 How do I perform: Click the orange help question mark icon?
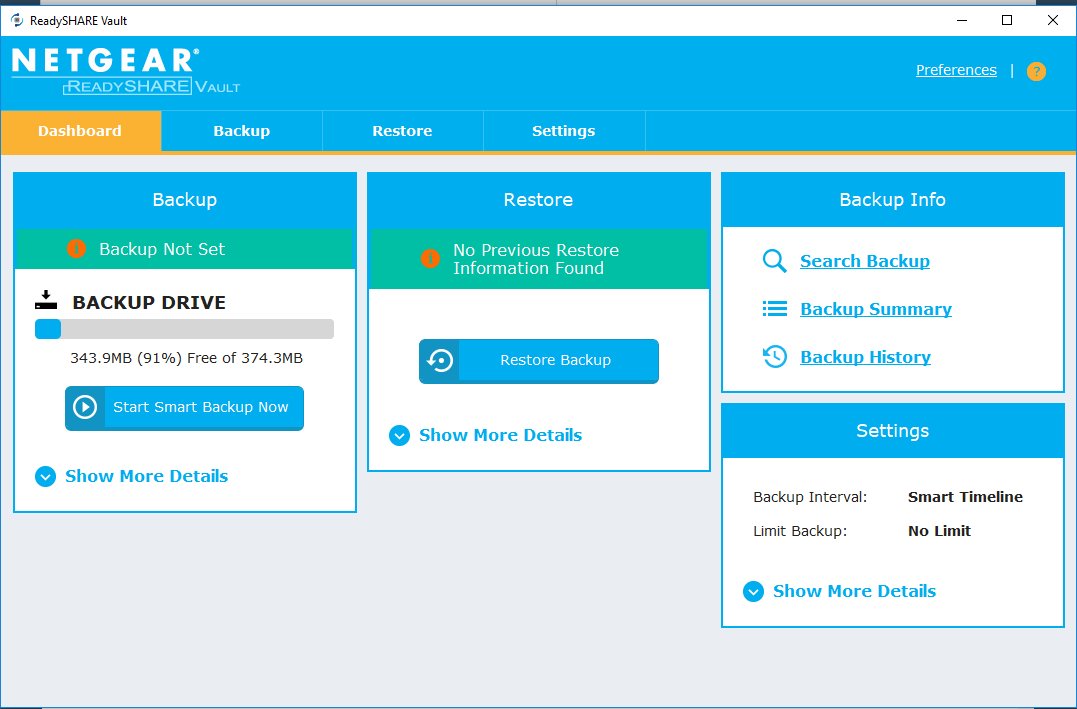pyautogui.click(x=1036, y=71)
